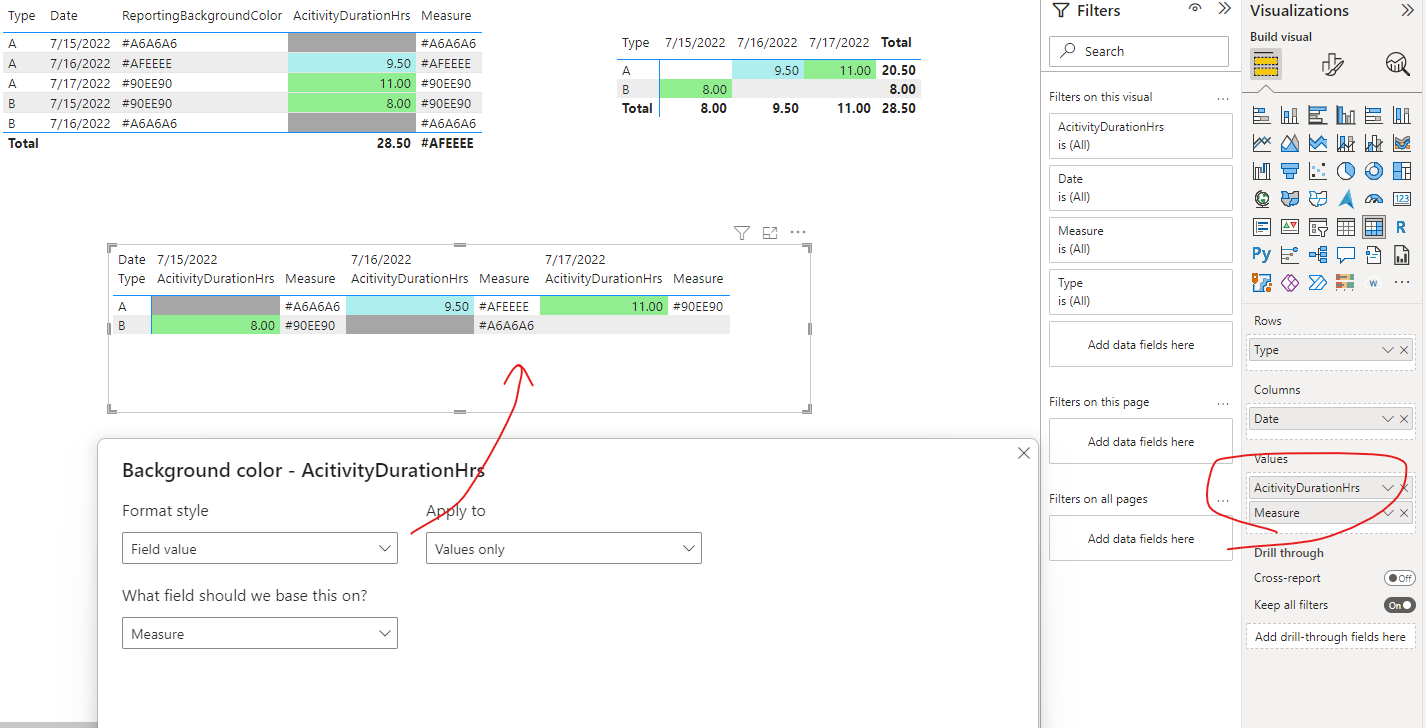Select the Donut chart visual

1373,171
